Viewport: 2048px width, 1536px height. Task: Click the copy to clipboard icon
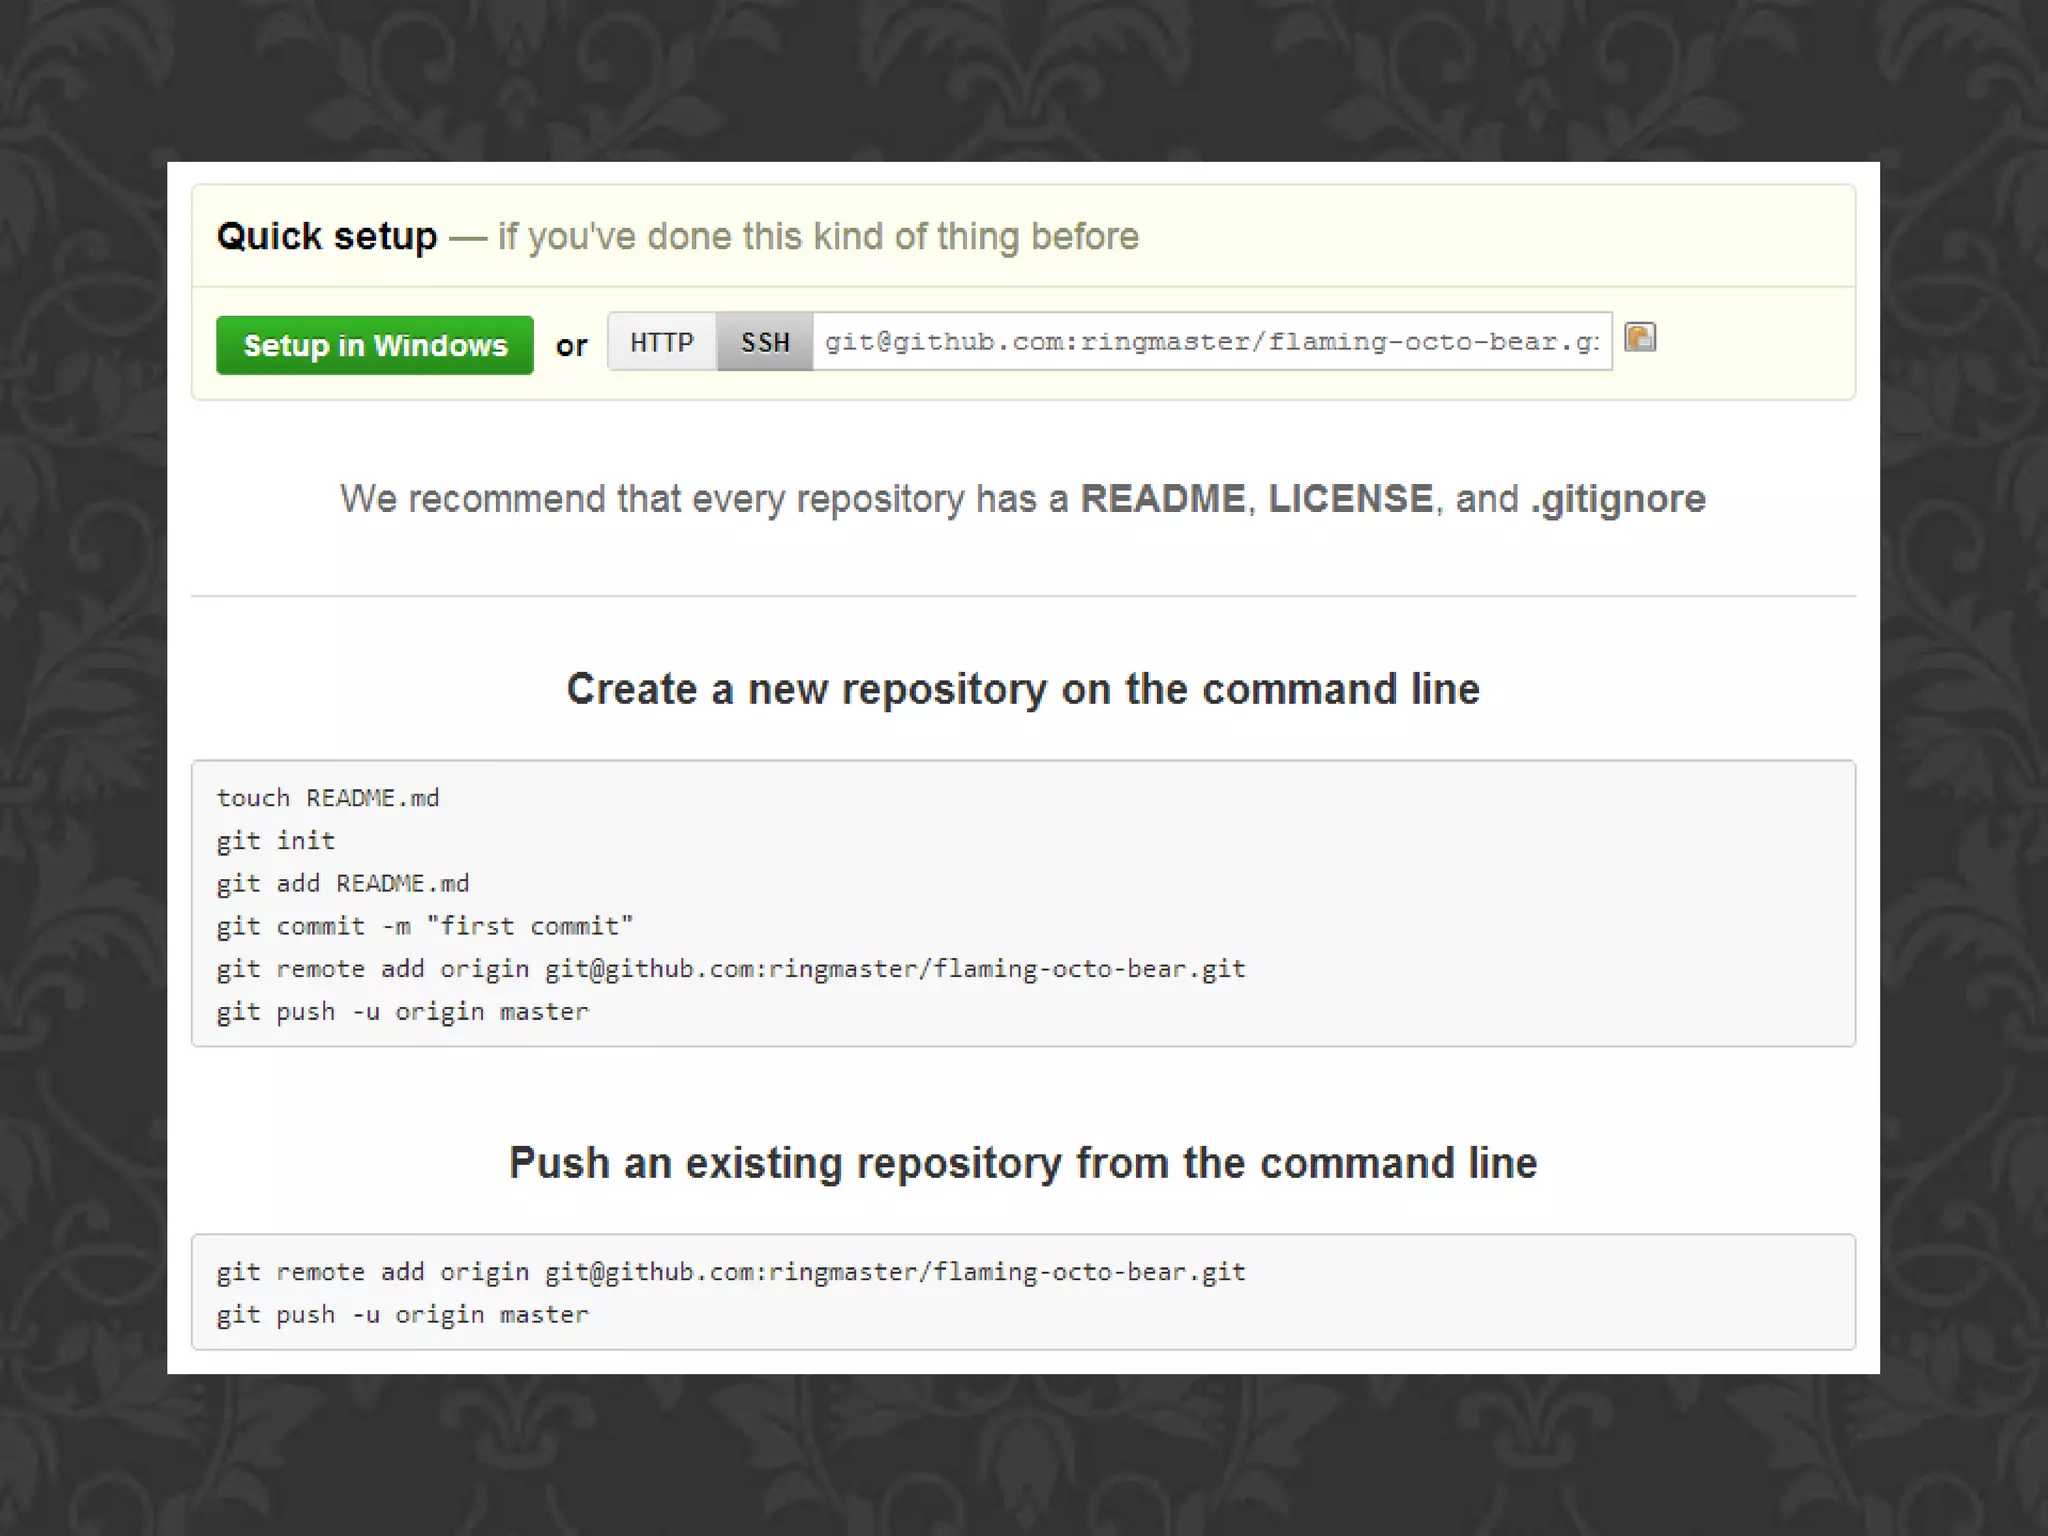tap(1640, 338)
